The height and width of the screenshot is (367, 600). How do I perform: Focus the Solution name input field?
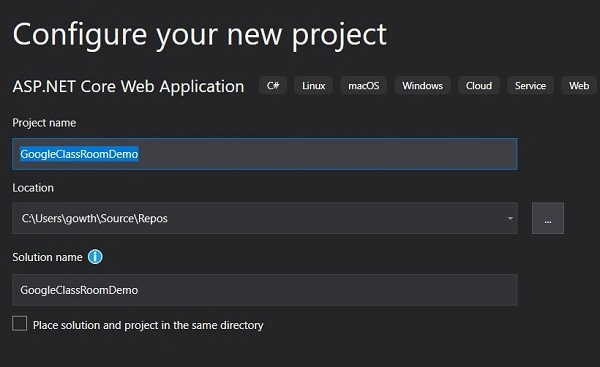(265, 290)
